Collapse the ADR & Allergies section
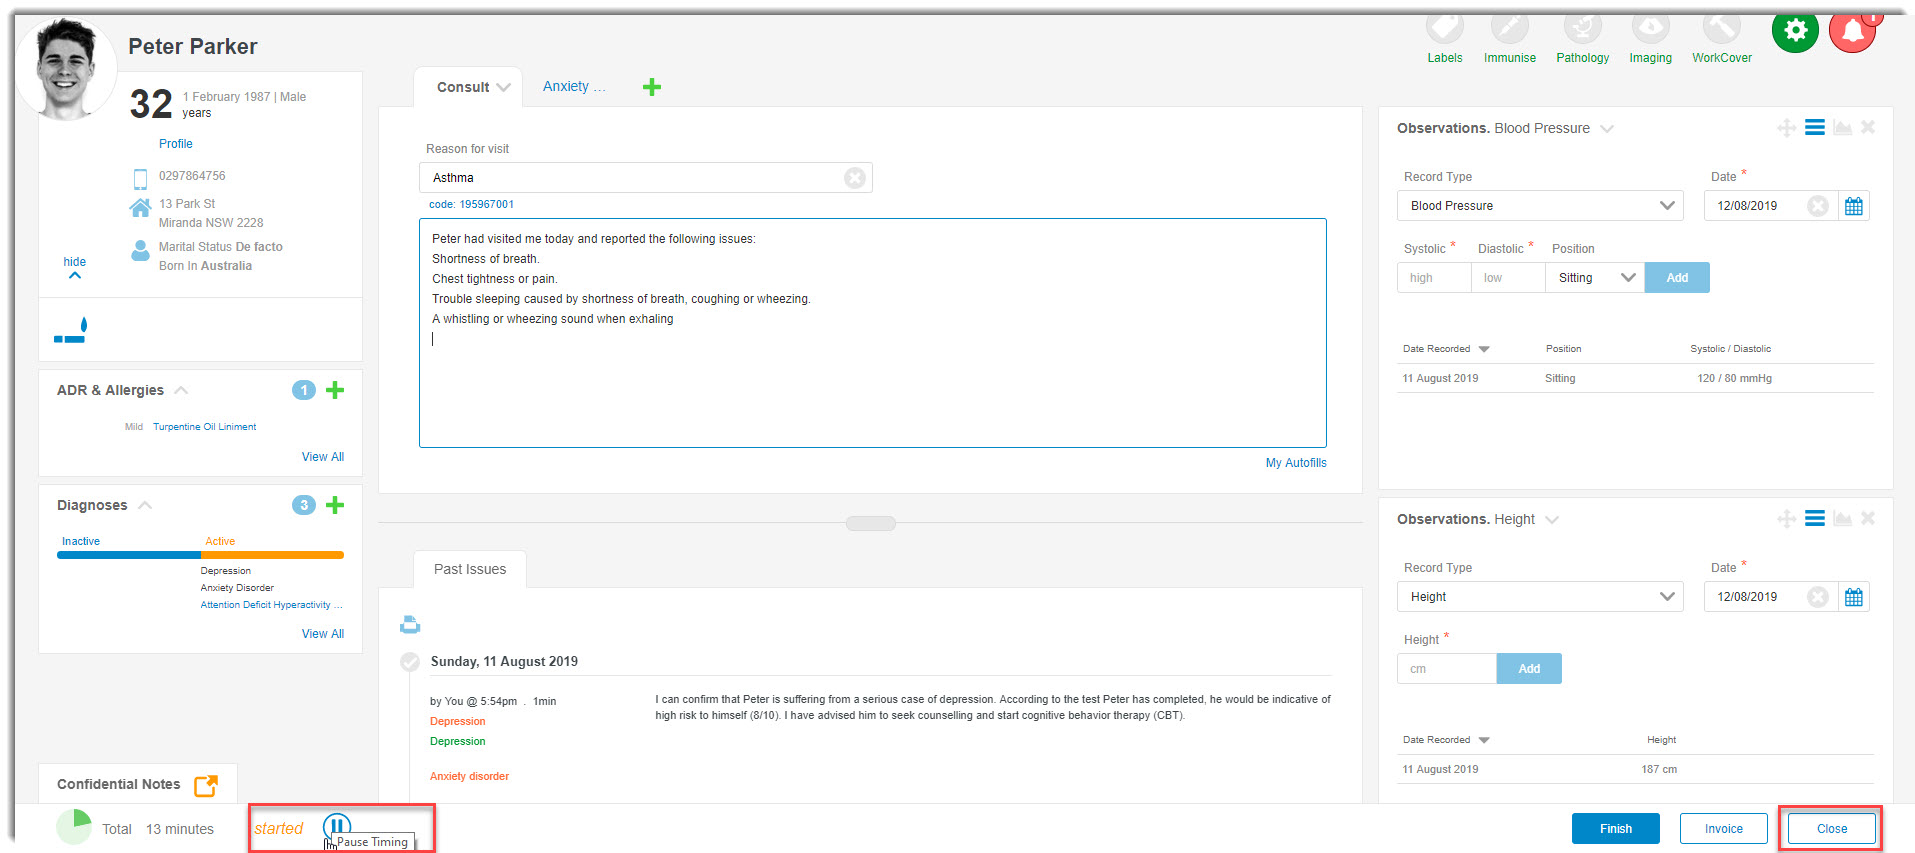 (181, 390)
